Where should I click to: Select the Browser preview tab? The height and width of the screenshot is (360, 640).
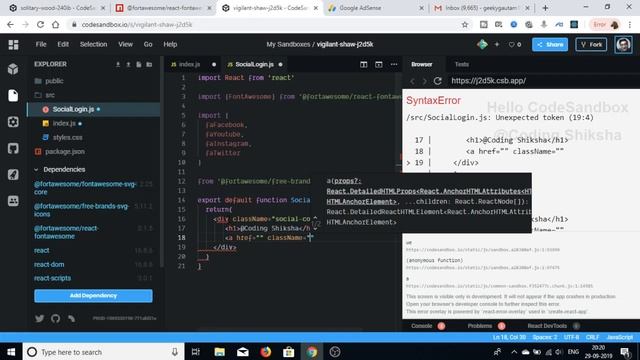coord(422,64)
